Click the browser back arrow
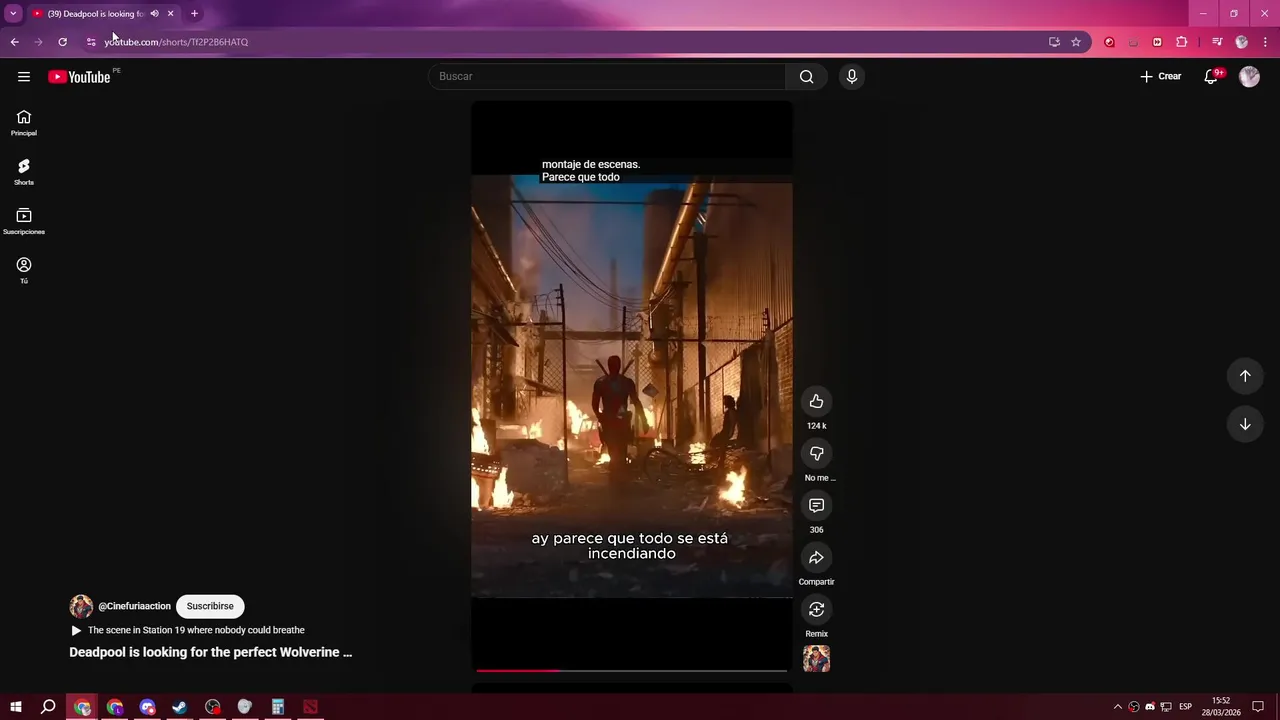The height and width of the screenshot is (720, 1280). [14, 42]
